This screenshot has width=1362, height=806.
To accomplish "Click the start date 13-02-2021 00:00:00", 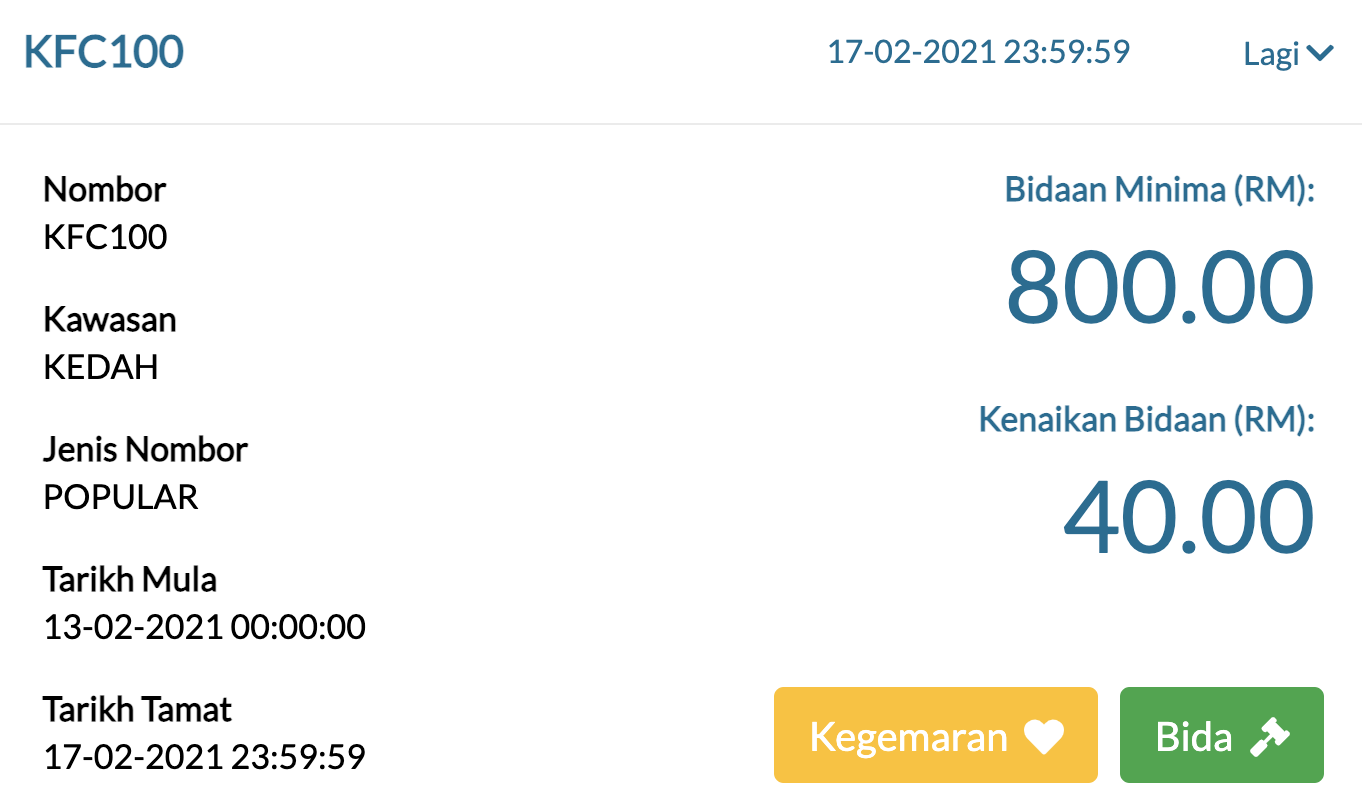I will click(205, 627).
